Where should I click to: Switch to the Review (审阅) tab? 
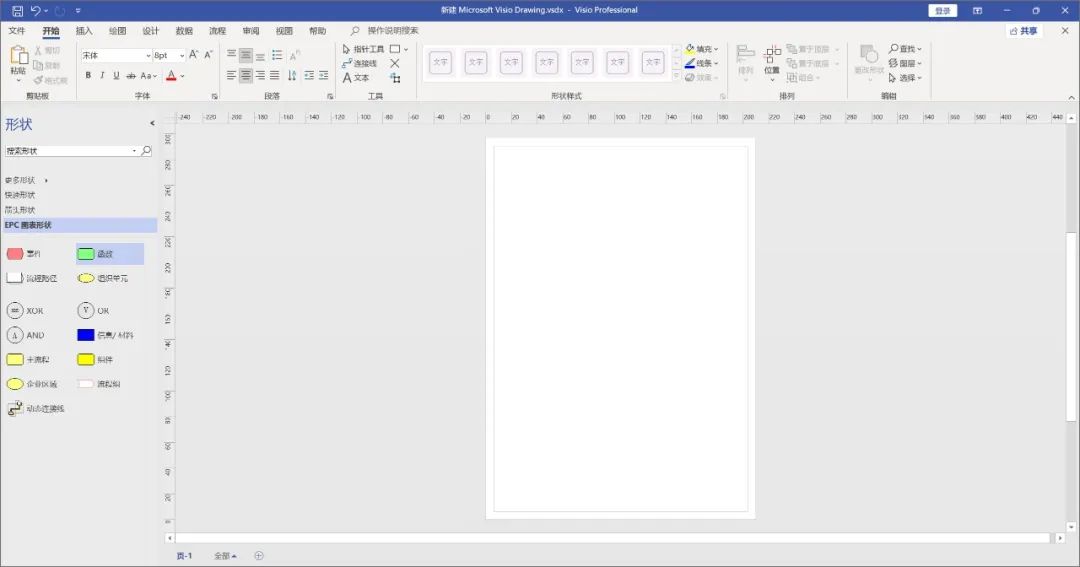251,31
